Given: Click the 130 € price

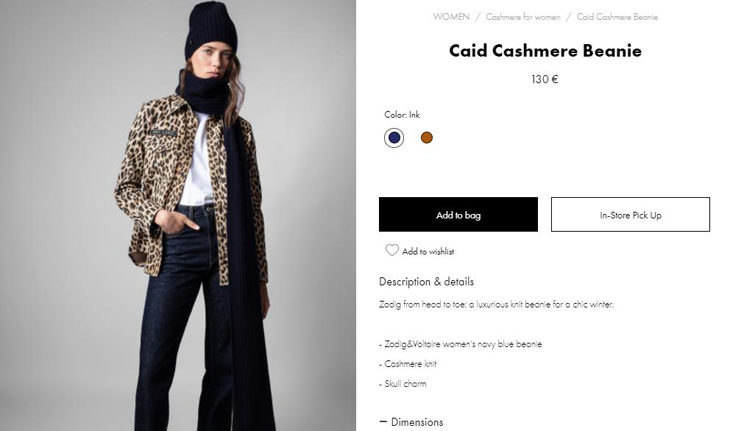Looking at the screenshot, I should click(x=545, y=80).
